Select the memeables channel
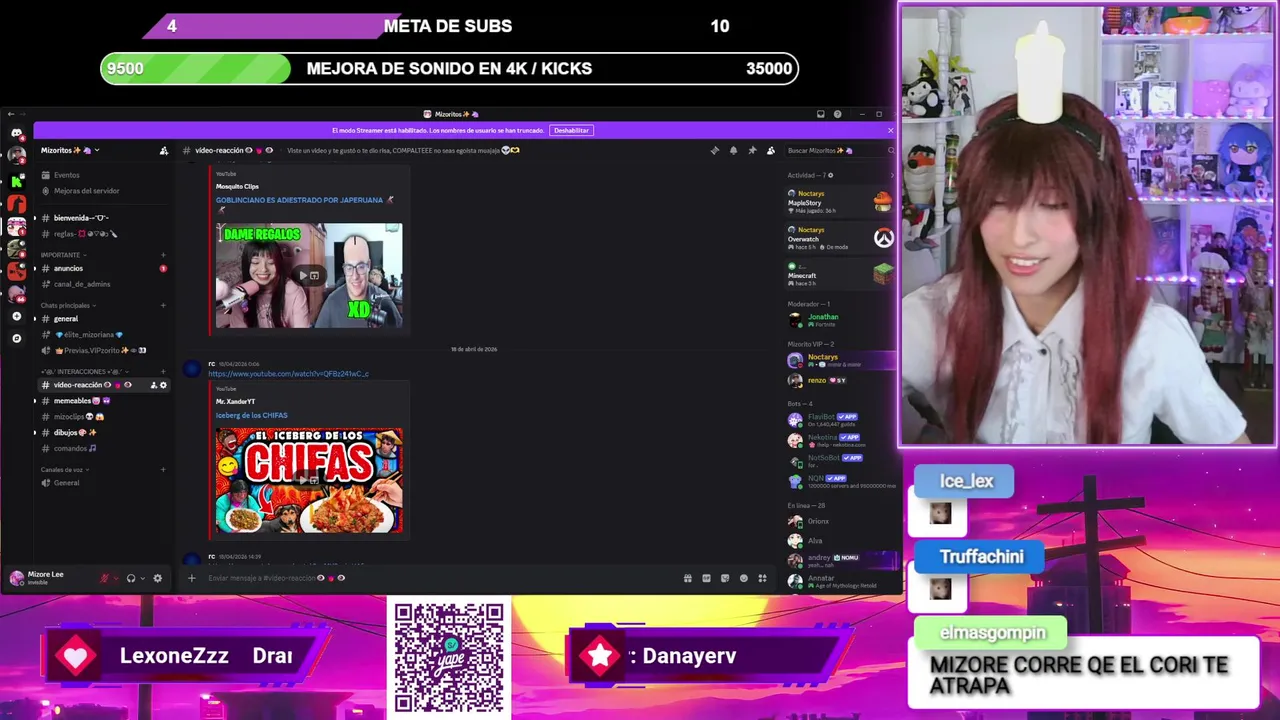The height and width of the screenshot is (720, 1280). point(101,401)
